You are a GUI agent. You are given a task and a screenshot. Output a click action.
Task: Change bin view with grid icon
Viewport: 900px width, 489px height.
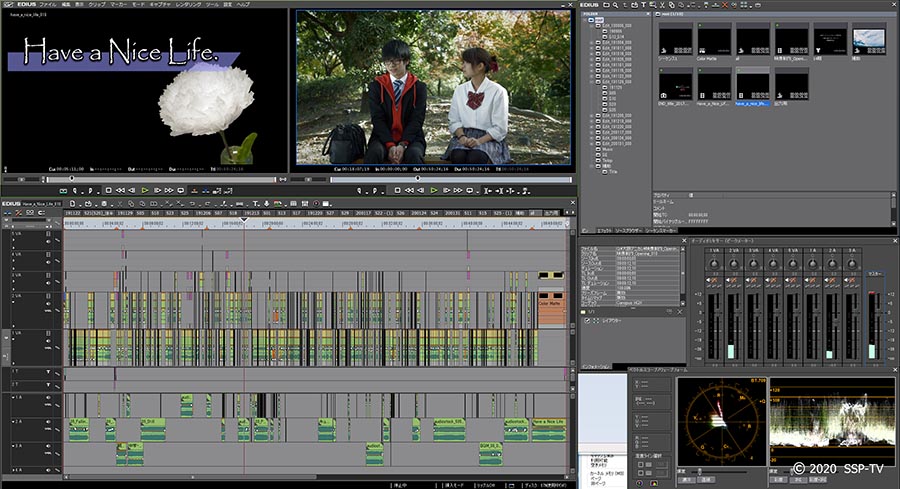(x=744, y=5)
